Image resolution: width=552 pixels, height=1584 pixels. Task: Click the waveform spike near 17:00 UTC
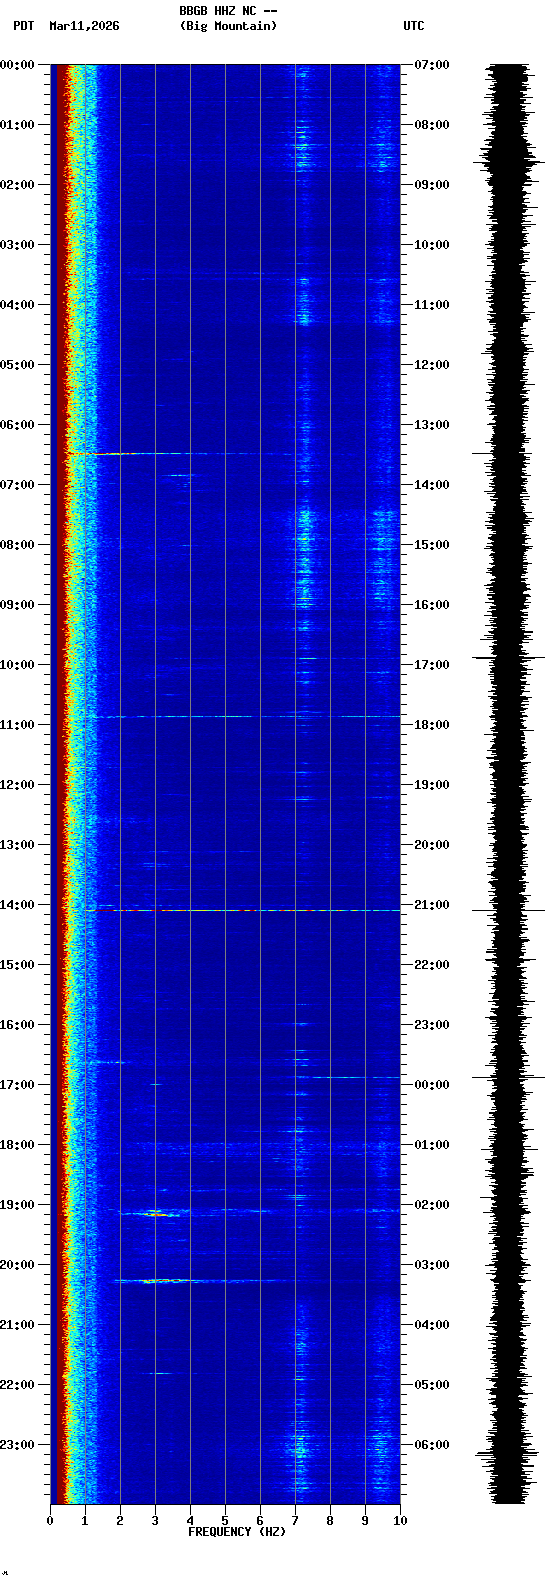pos(509,658)
